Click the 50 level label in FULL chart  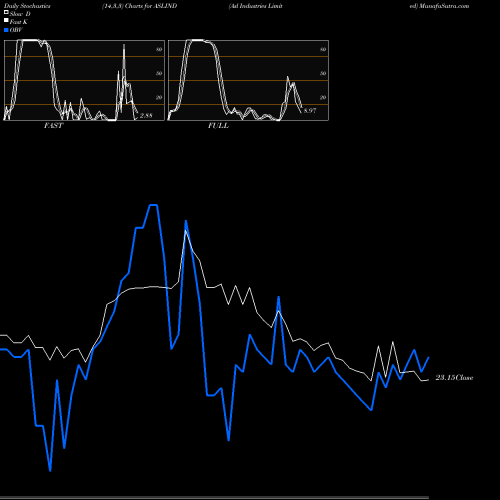[323, 73]
